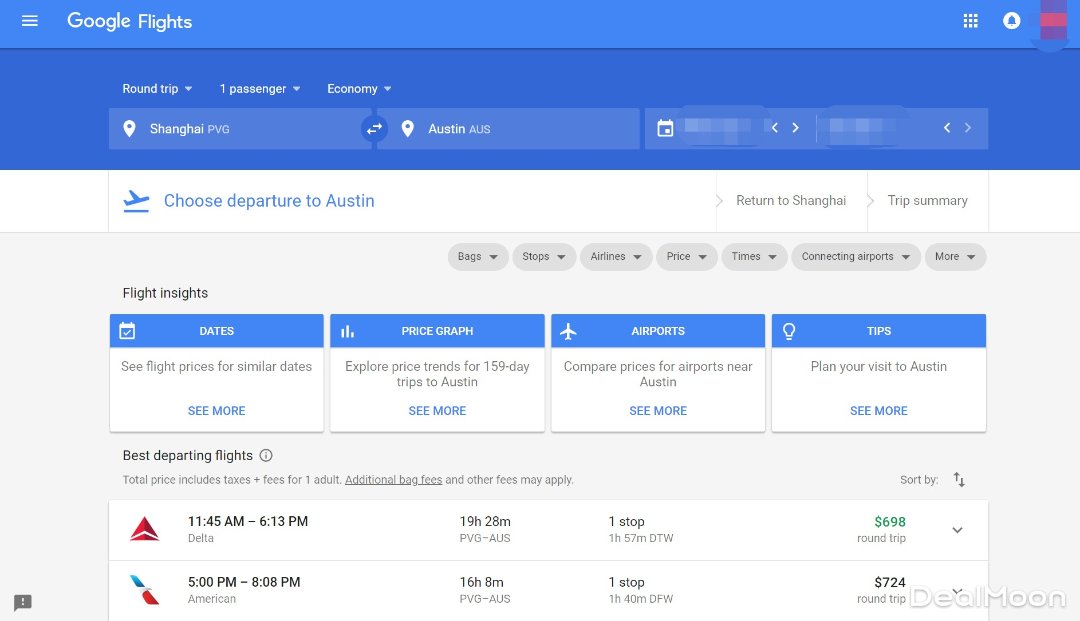Open the Stops filter

point(544,257)
